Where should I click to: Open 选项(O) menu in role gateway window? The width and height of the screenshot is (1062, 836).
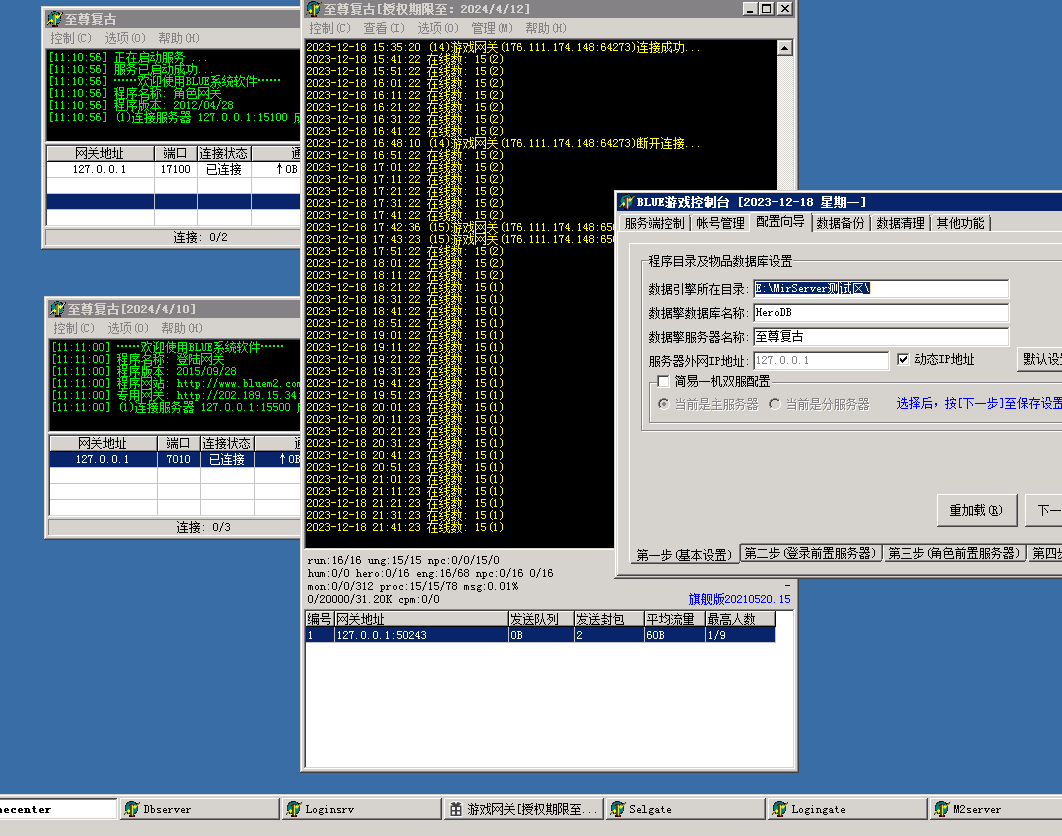(125, 38)
